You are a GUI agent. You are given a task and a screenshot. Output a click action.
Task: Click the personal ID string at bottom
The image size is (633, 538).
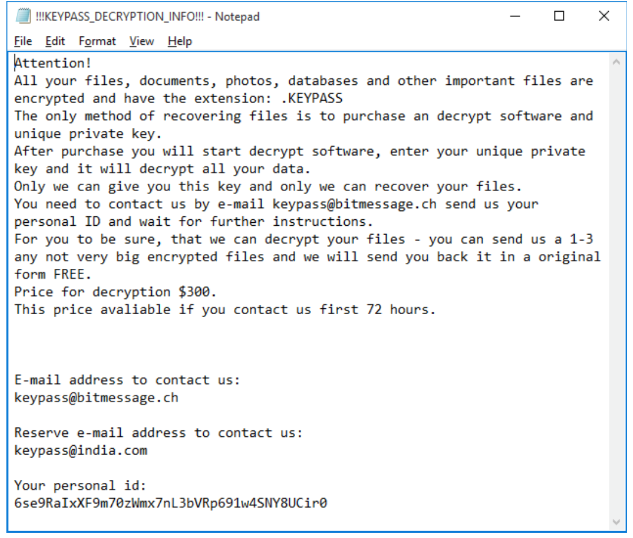coord(171,503)
